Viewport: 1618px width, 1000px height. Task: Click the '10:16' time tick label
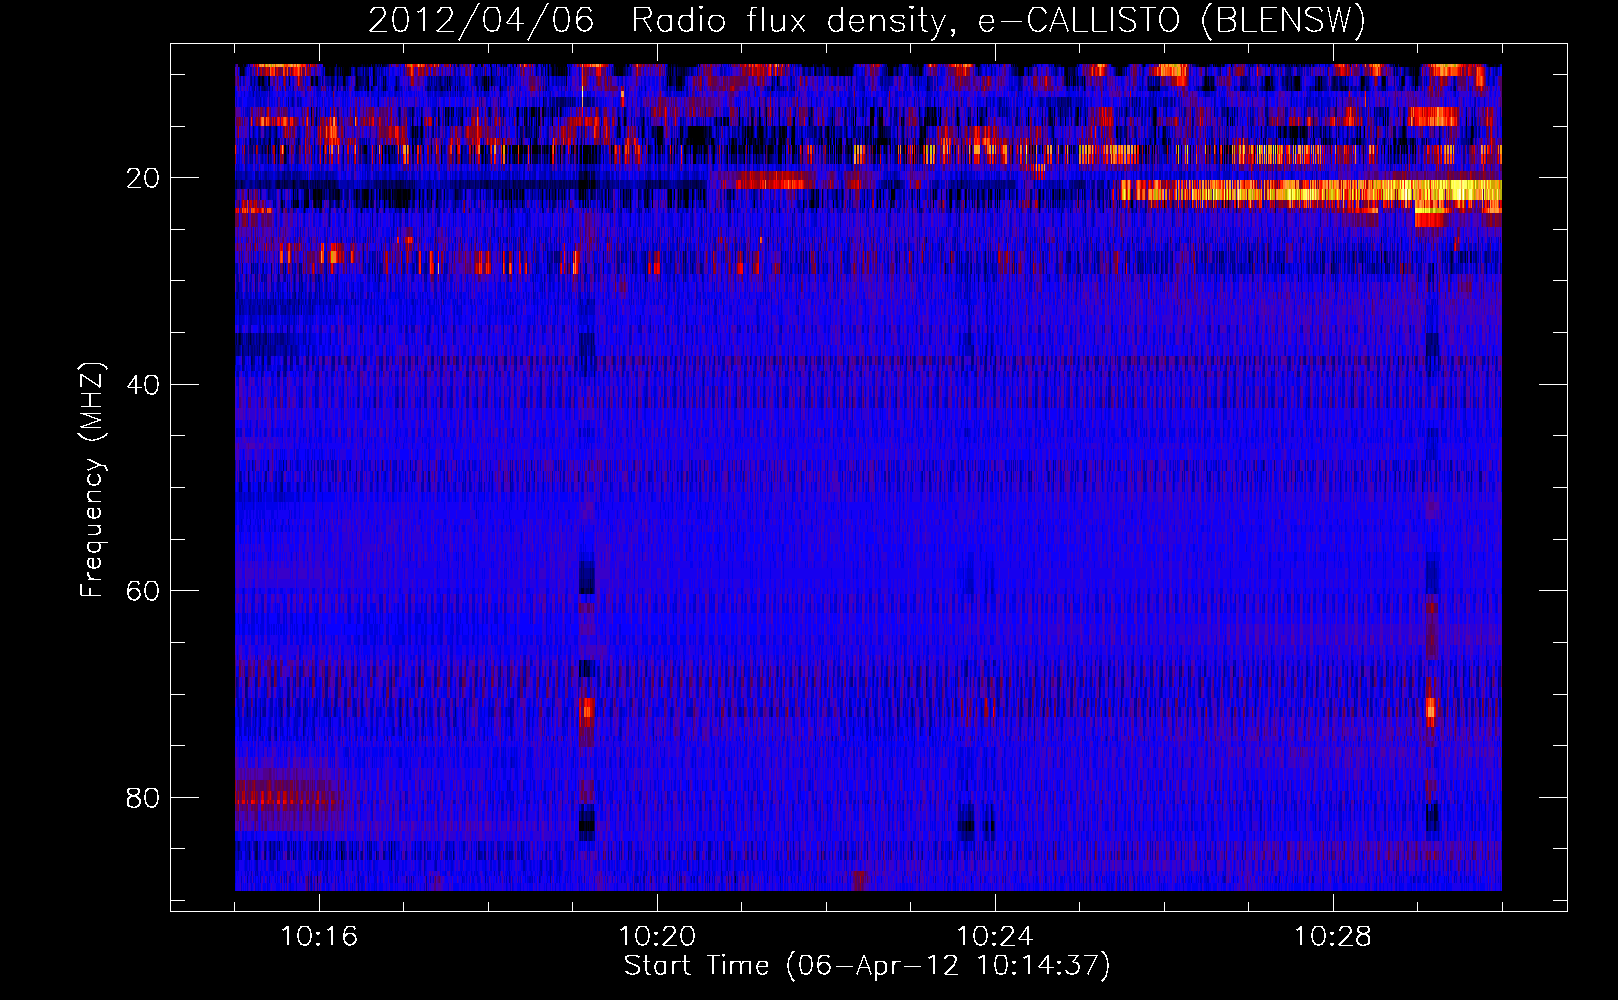(x=319, y=936)
